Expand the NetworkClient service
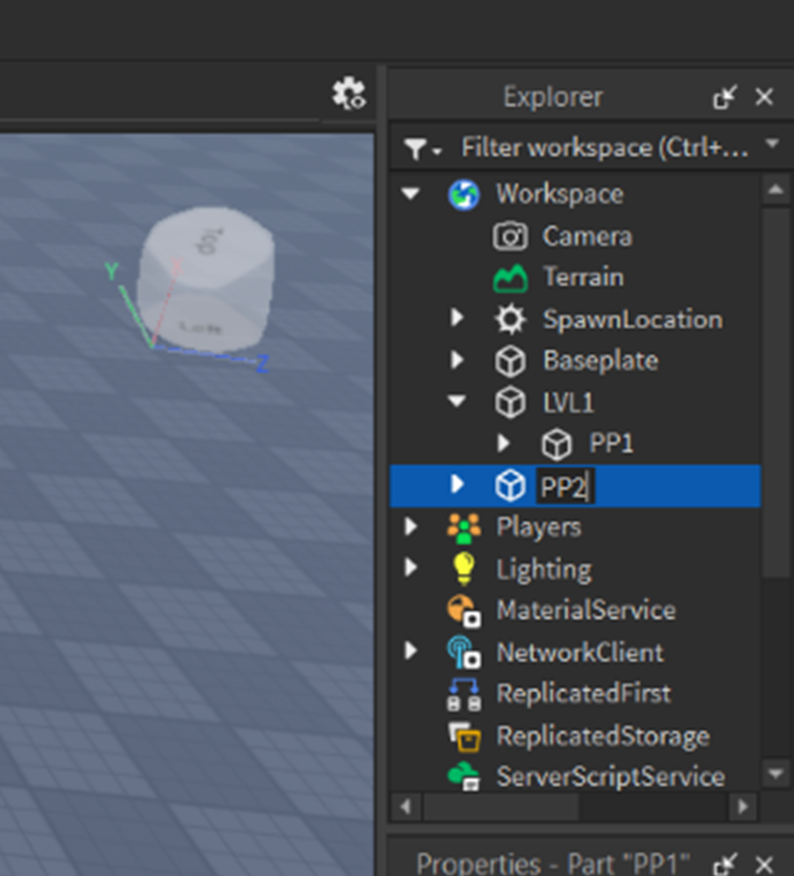Viewport: 794px width, 876px height. (x=411, y=651)
